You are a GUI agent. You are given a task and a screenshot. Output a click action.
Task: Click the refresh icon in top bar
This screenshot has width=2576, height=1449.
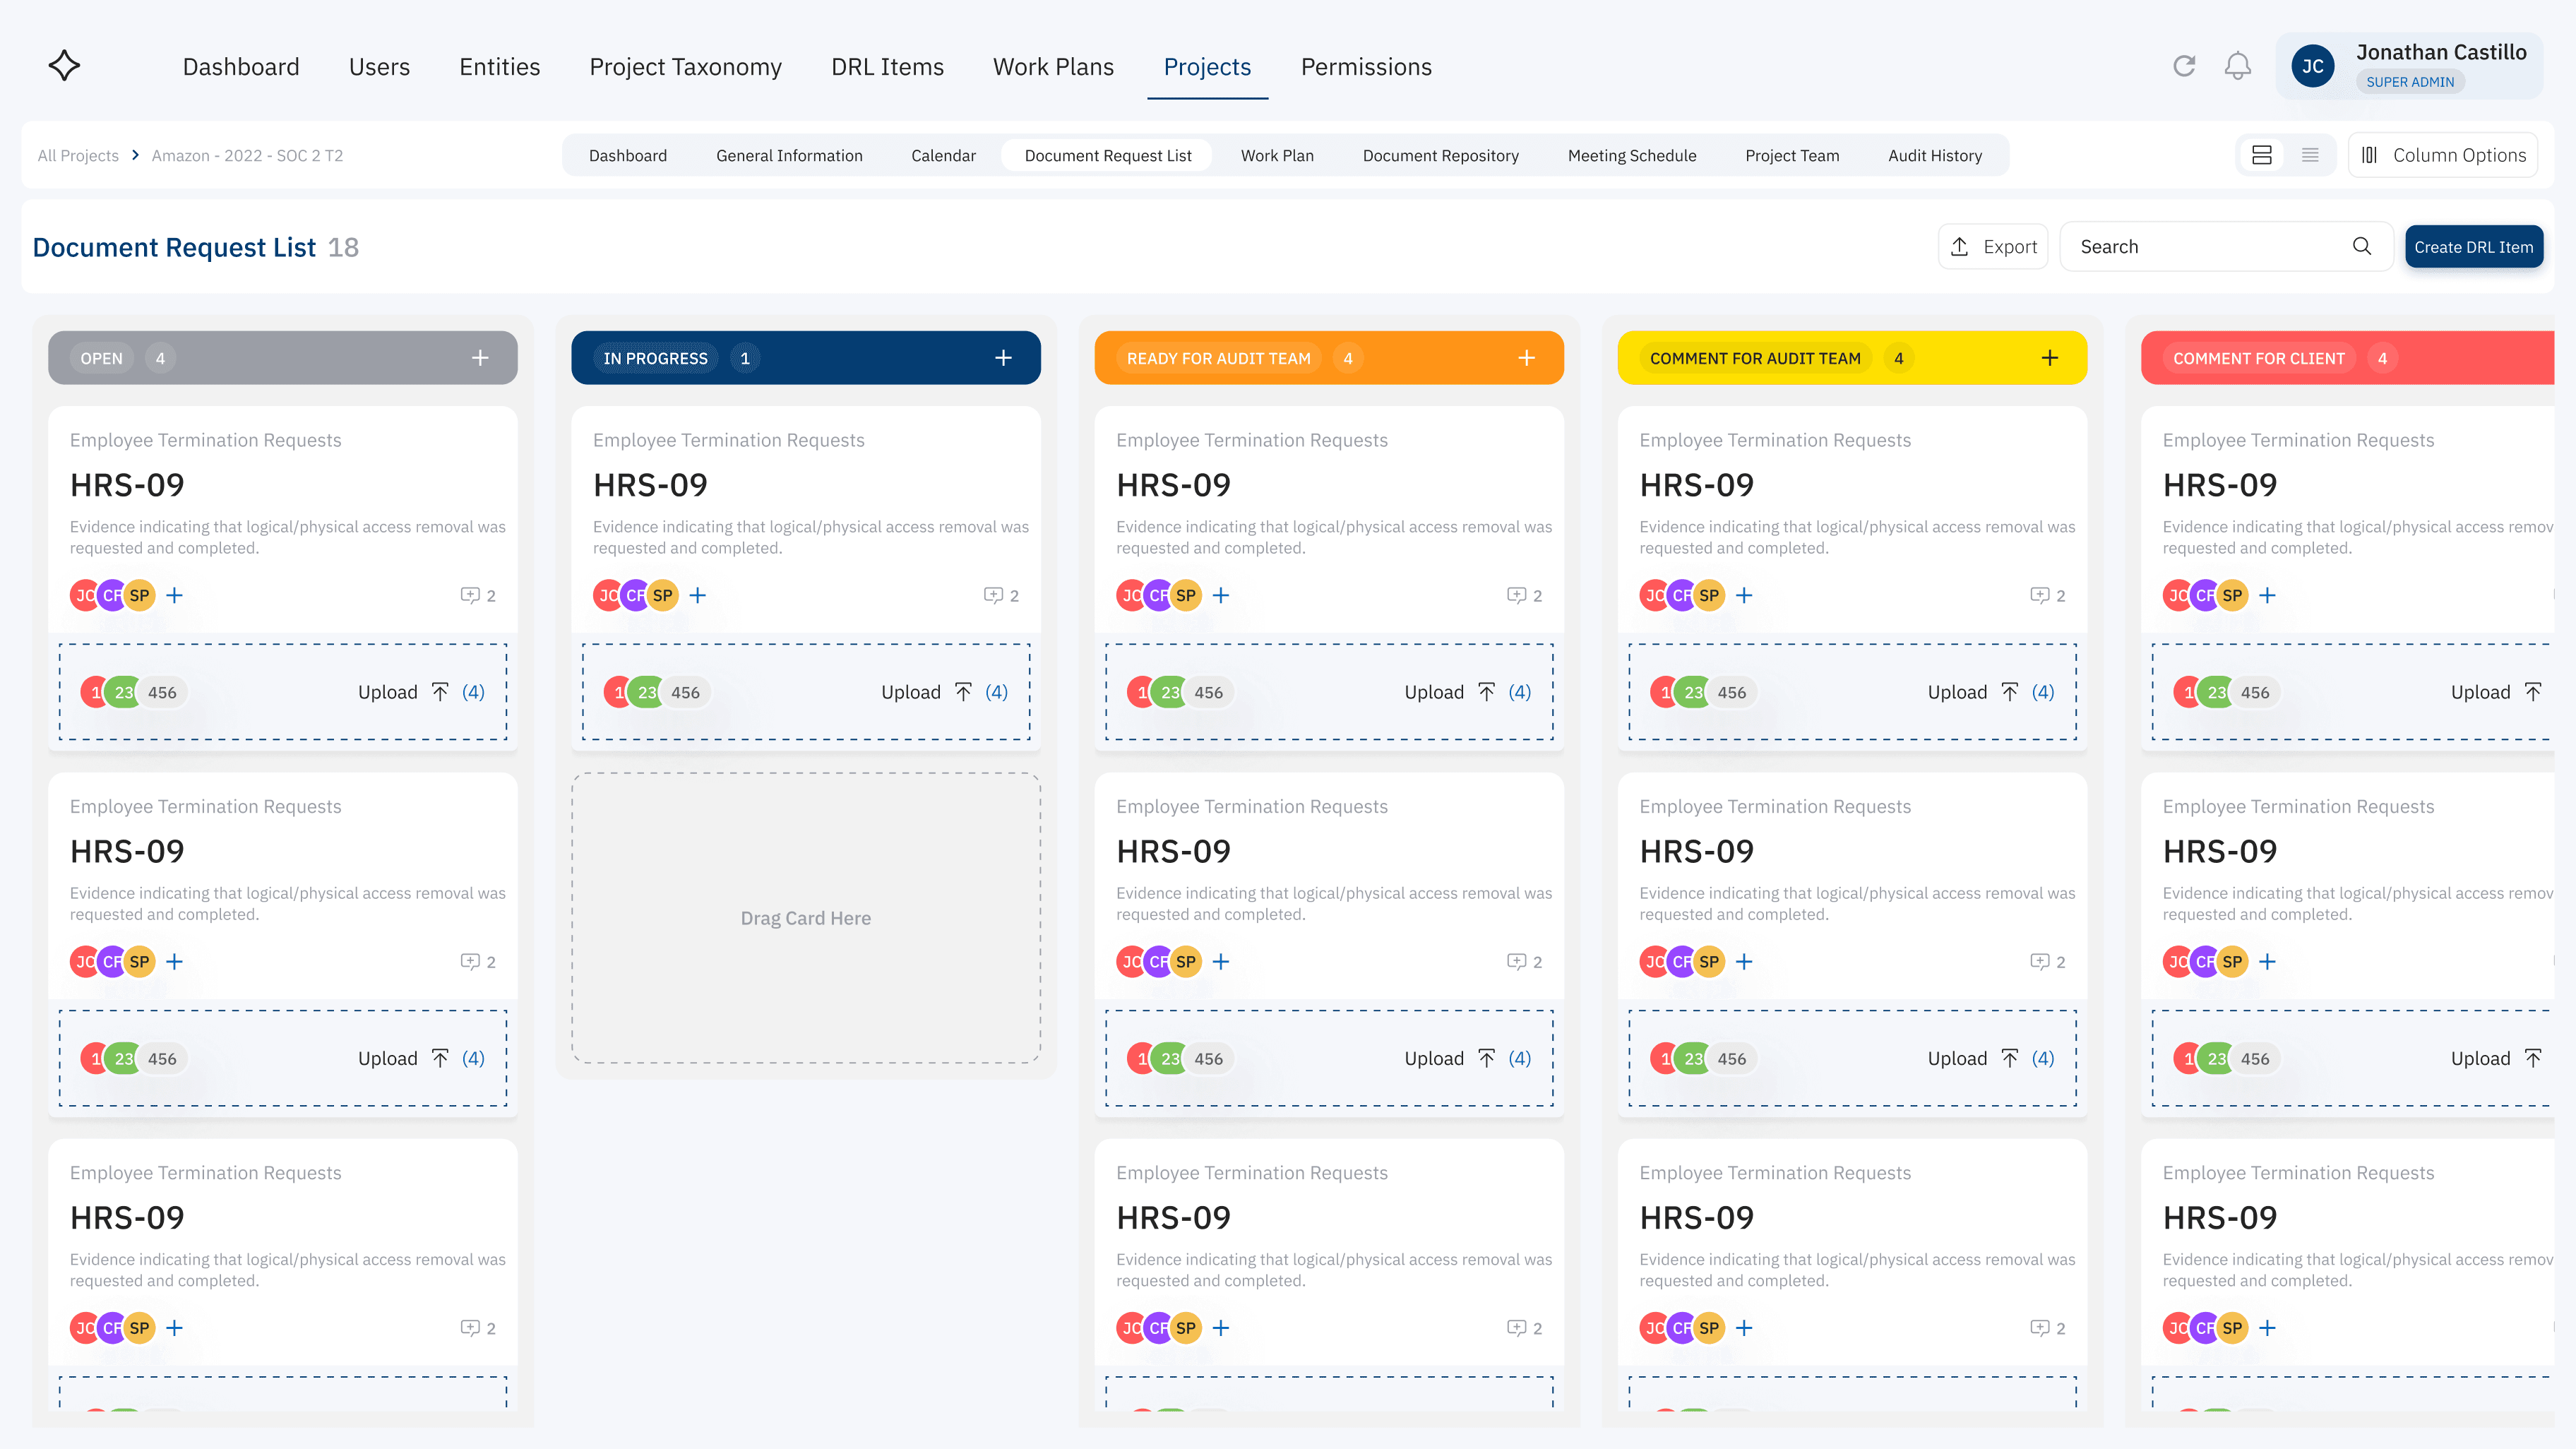click(2184, 66)
